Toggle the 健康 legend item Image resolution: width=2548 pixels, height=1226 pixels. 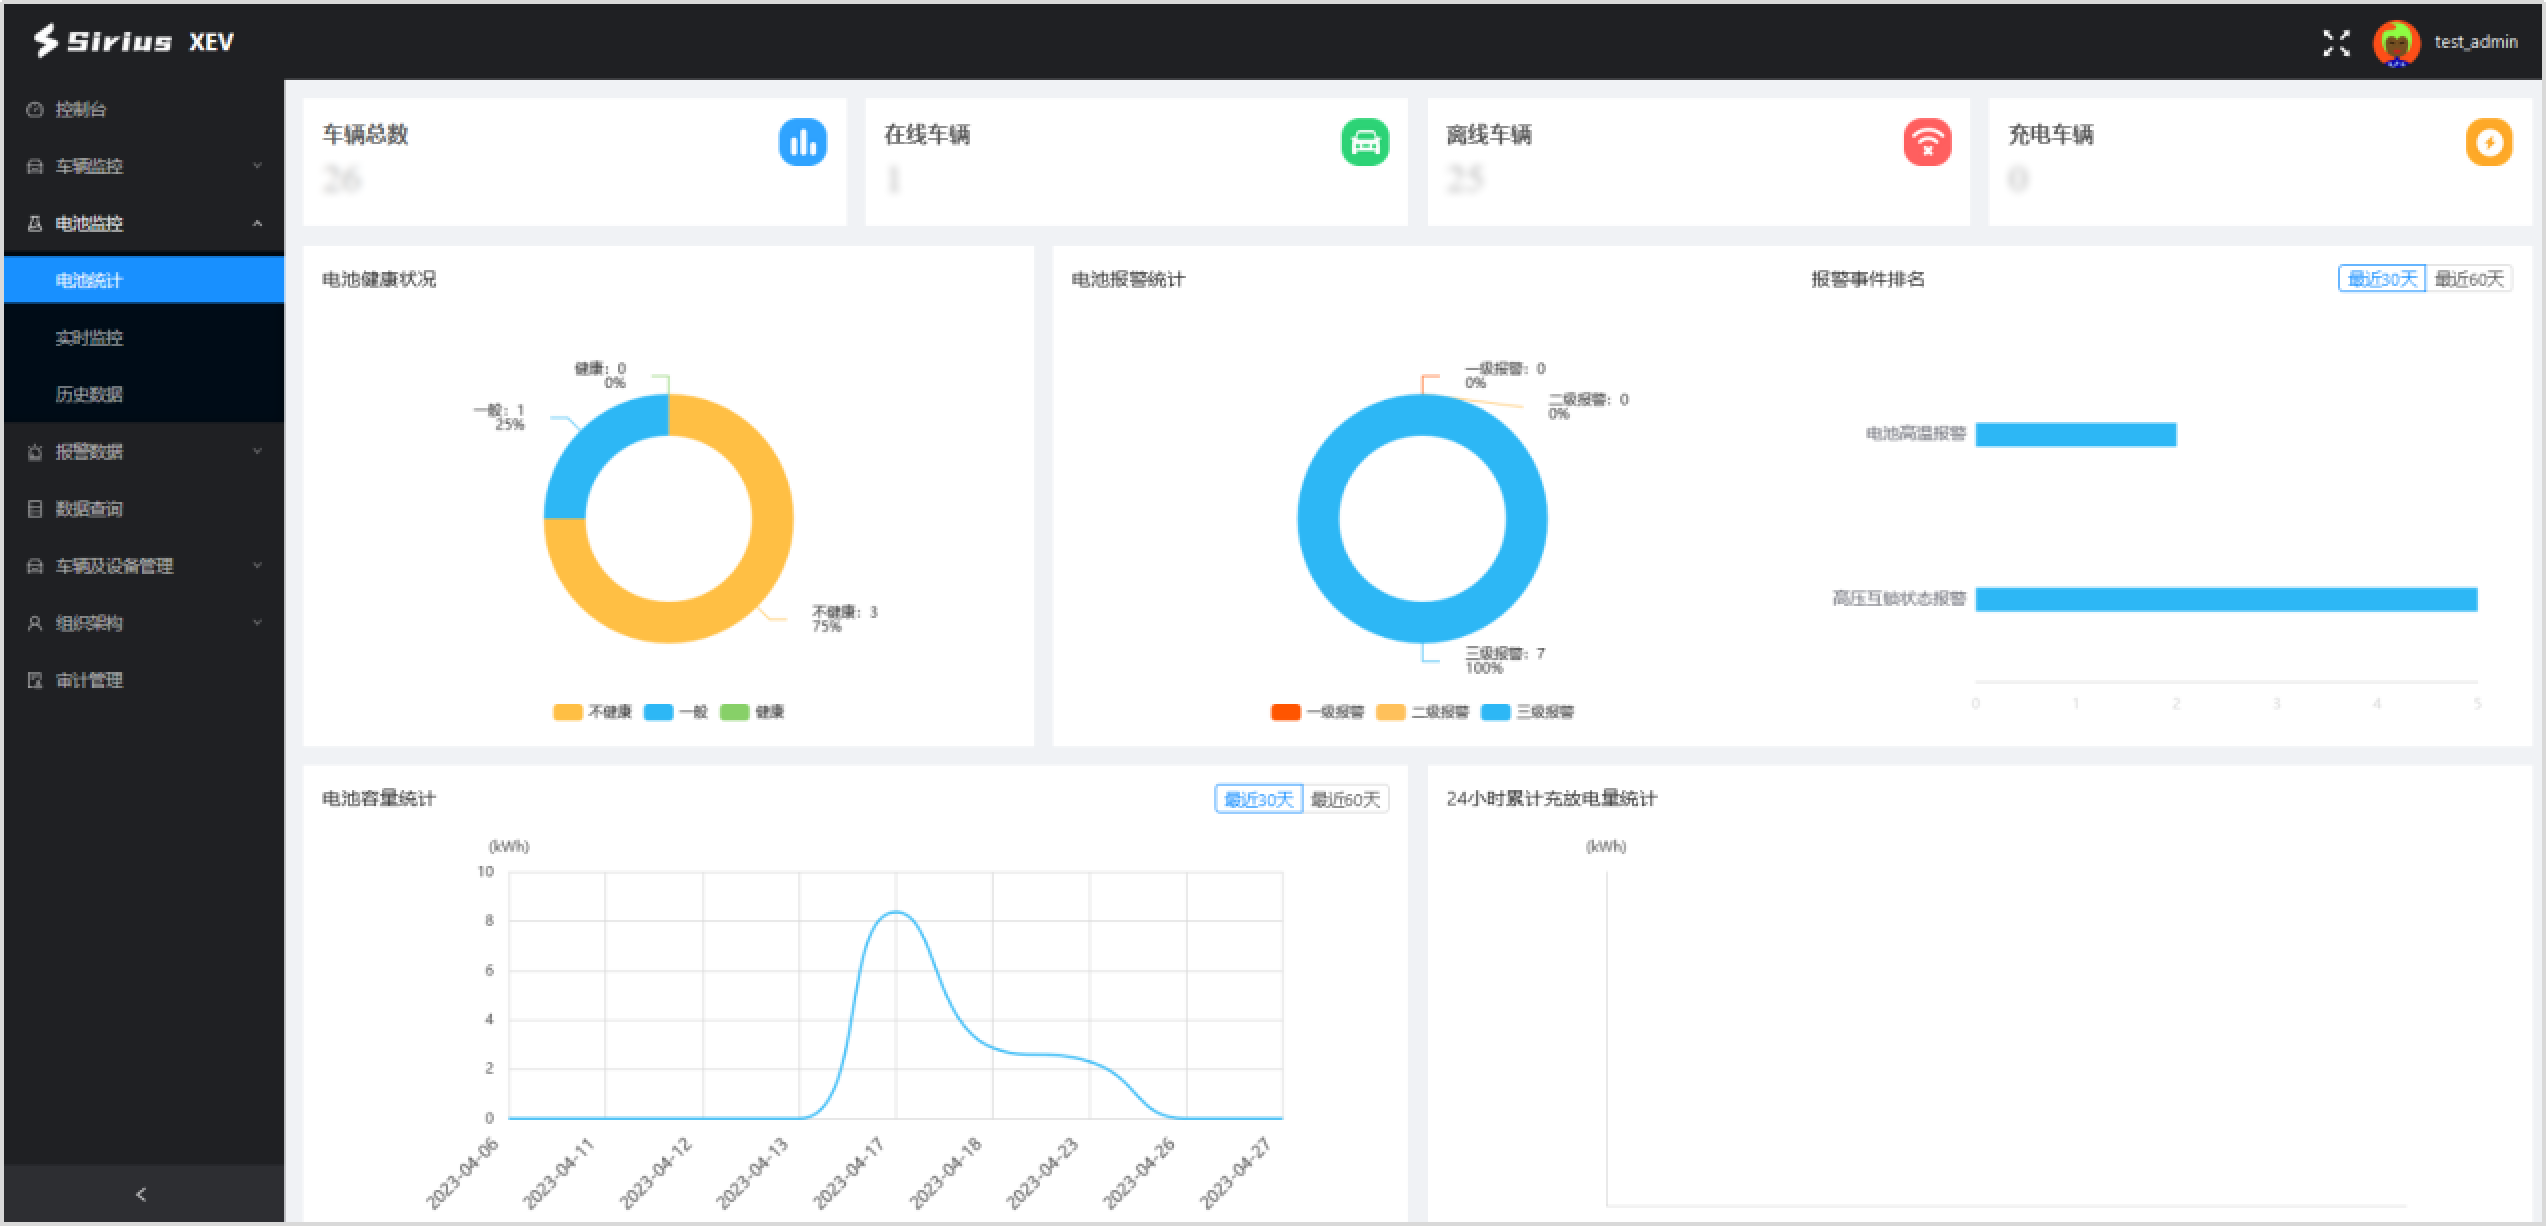(x=752, y=712)
